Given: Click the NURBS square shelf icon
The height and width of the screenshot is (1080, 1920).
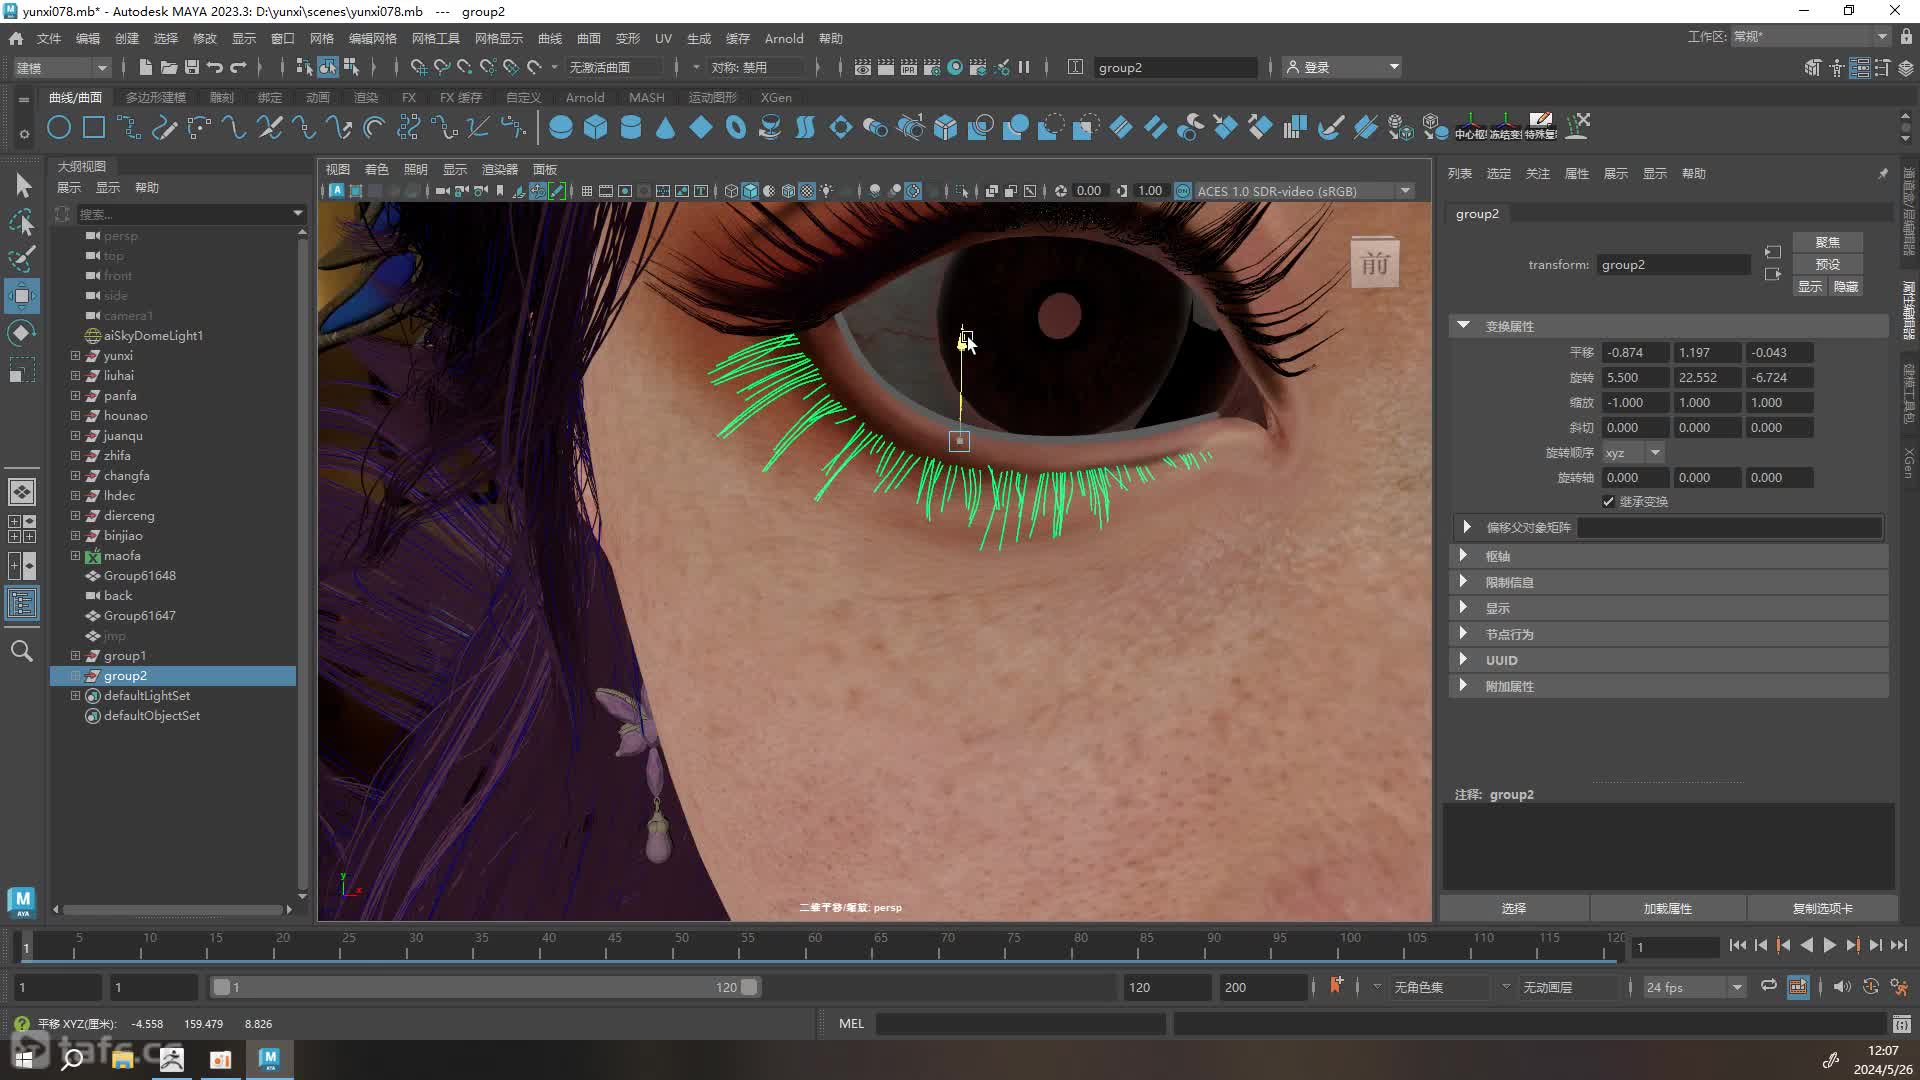Looking at the screenshot, I should tap(94, 128).
